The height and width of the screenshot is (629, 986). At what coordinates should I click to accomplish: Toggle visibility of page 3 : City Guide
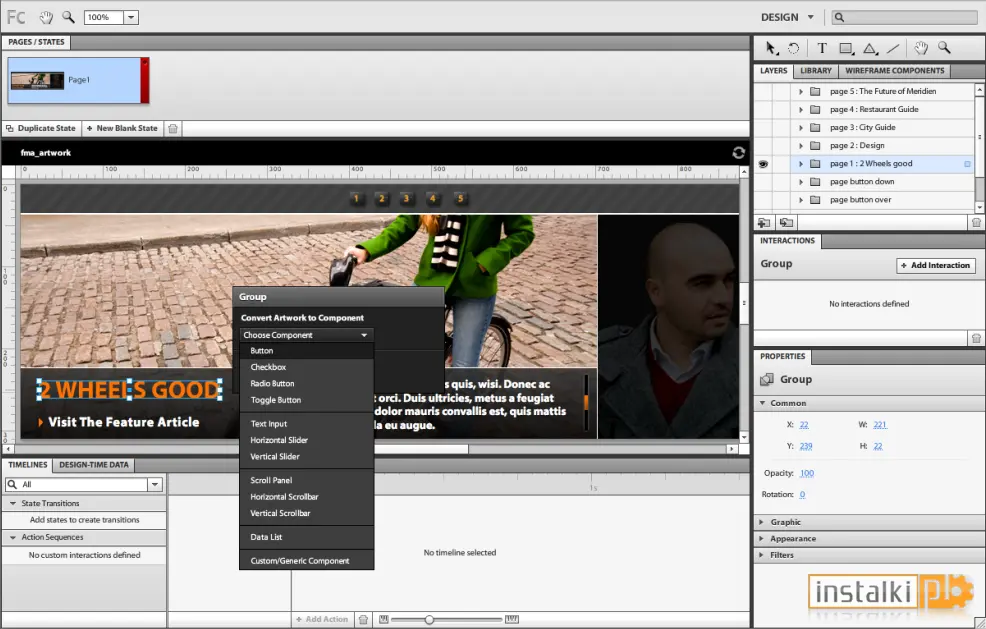[763, 127]
